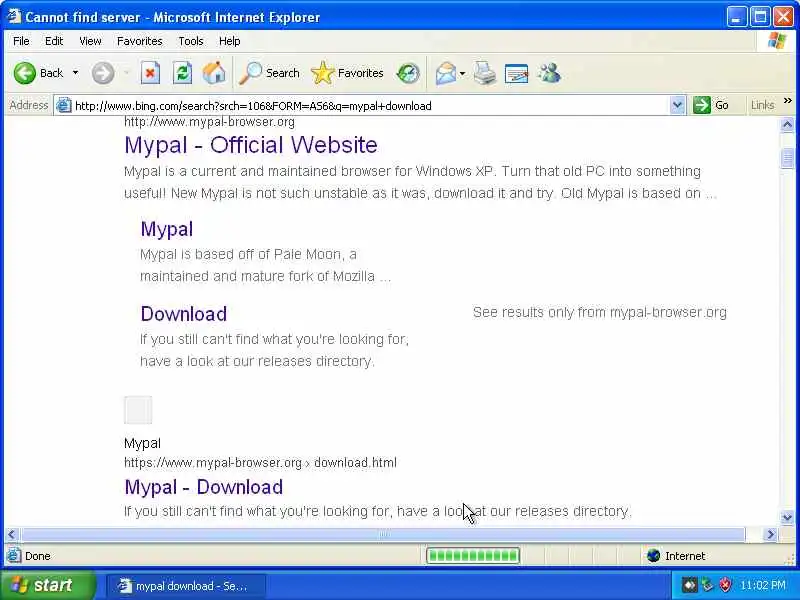Go back with the Back arrow
800x600 pixels.
point(38,73)
